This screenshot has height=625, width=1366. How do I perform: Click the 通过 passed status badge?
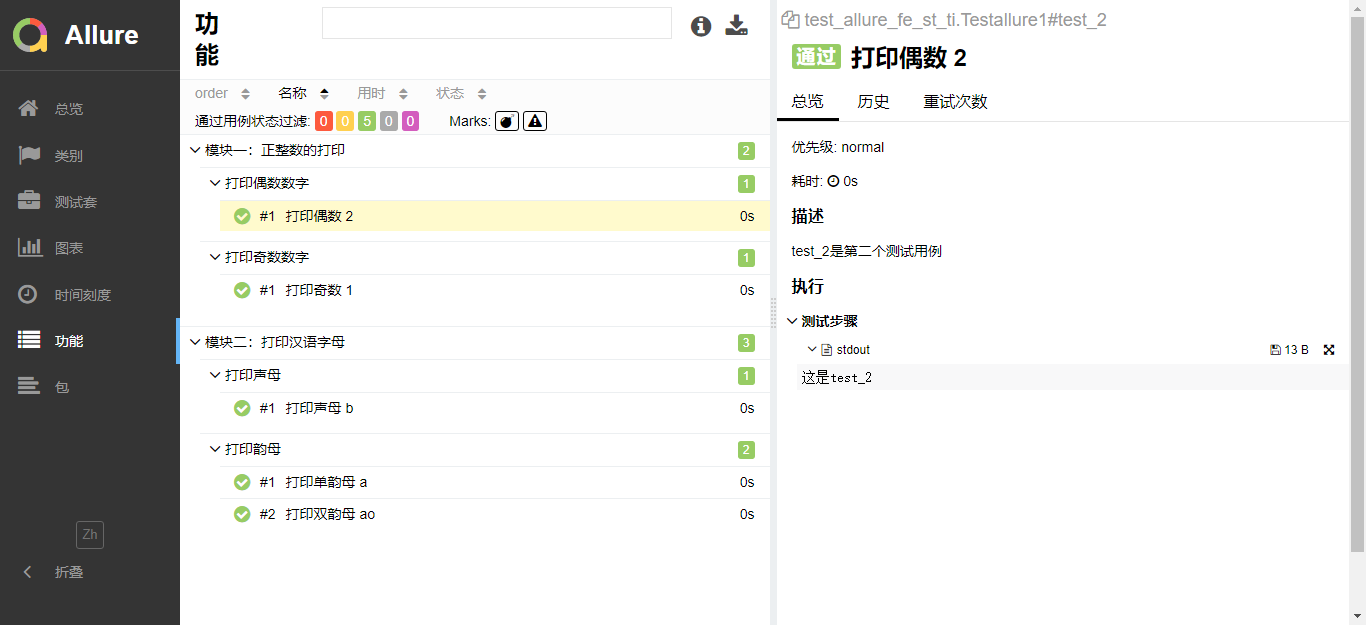tap(816, 57)
